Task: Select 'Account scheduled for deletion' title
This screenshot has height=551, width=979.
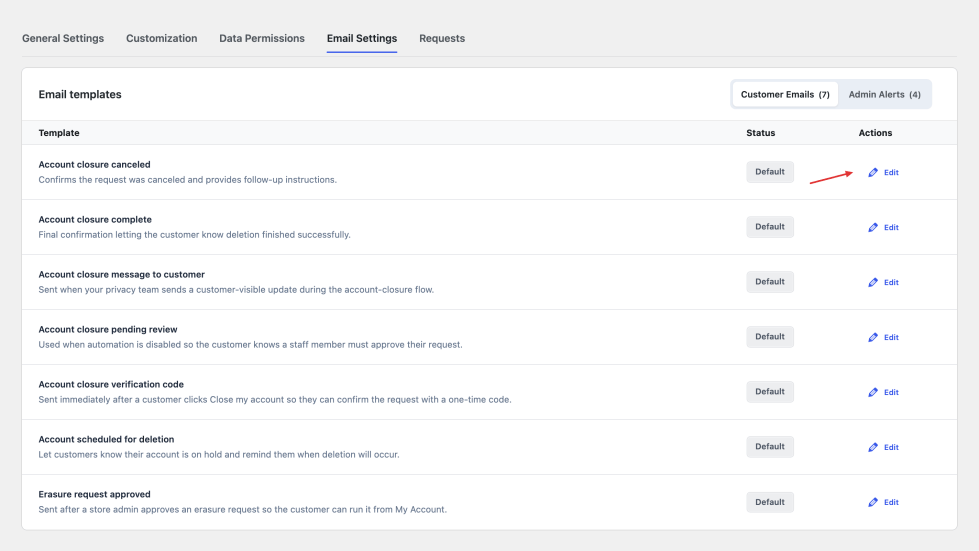Action: 106,439
